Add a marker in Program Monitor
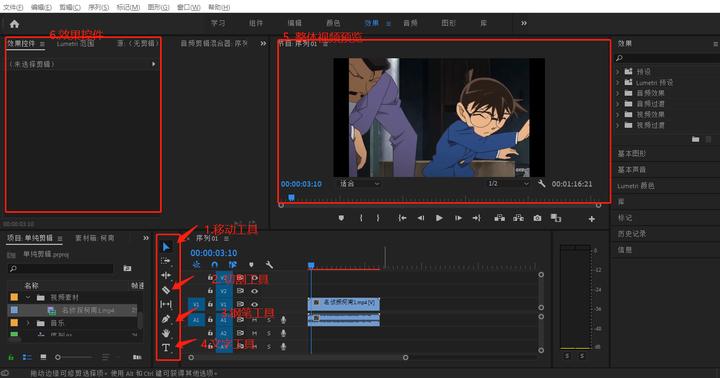720x378 pixels. coord(341,218)
